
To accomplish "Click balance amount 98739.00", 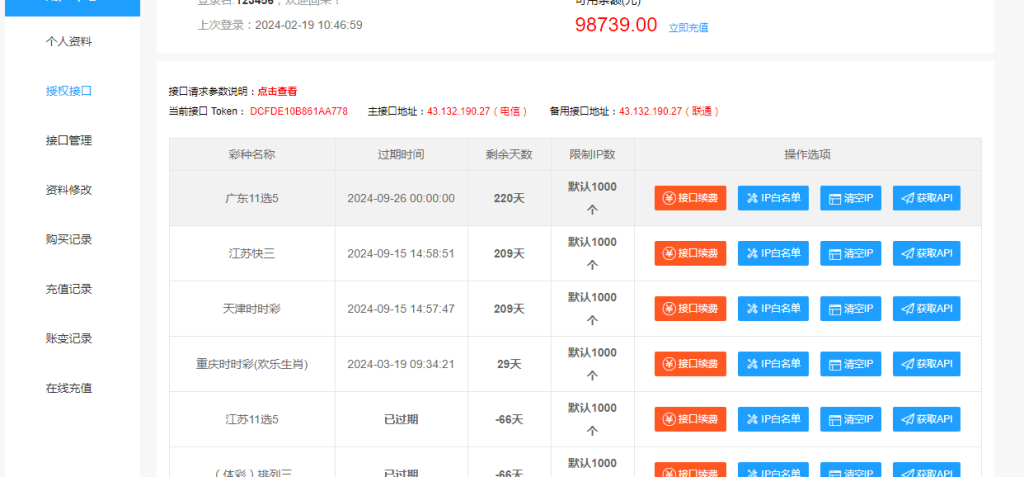I will 616,25.
